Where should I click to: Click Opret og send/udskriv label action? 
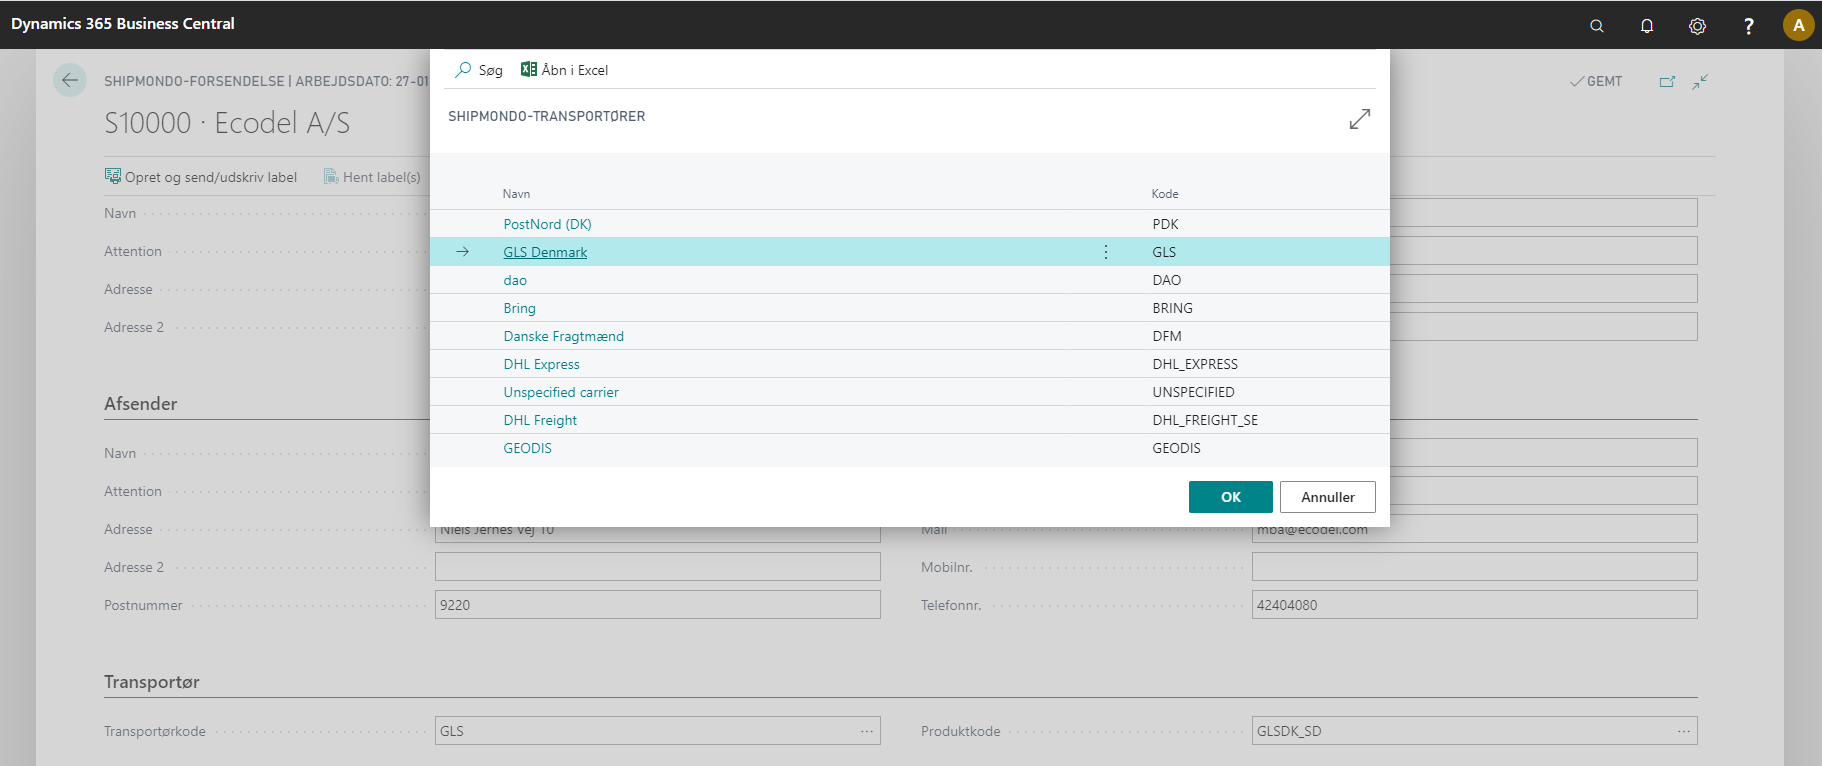[201, 177]
